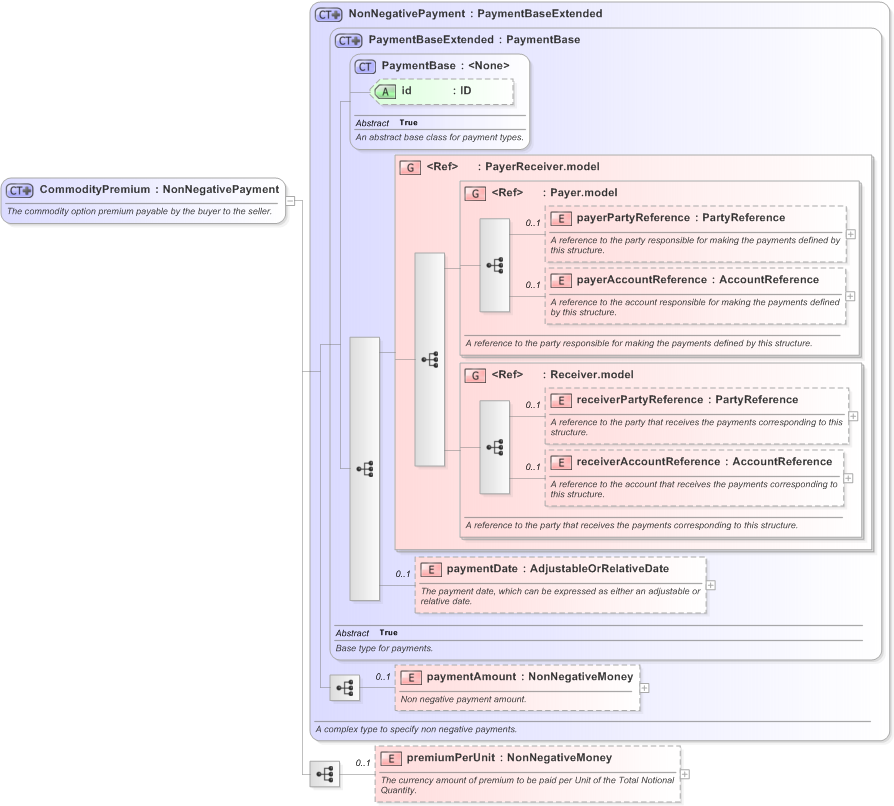Click the id : ID attribute label
Image resolution: width=894 pixels, height=806 pixels.
436,91
